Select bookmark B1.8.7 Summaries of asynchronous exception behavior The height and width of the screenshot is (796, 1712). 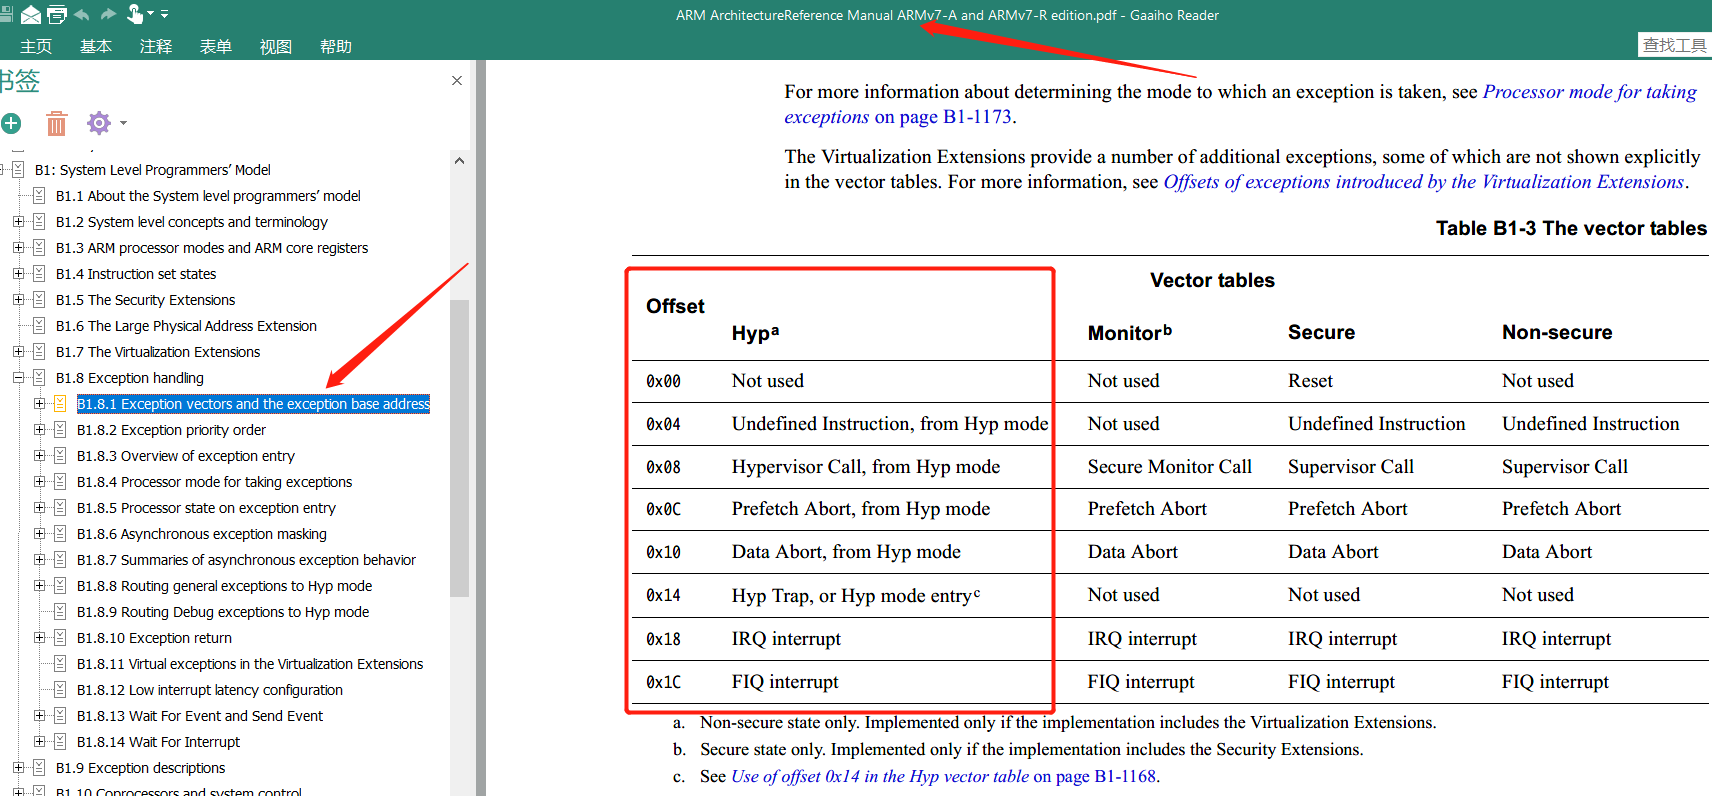[246, 560]
